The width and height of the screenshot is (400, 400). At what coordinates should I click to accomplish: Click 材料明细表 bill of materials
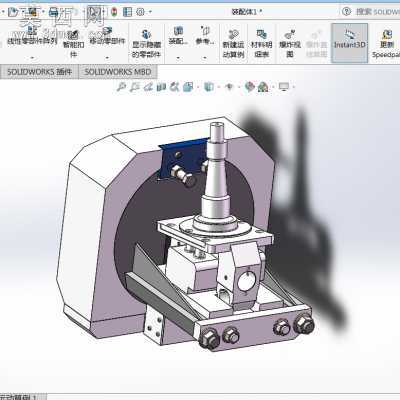click(x=261, y=43)
